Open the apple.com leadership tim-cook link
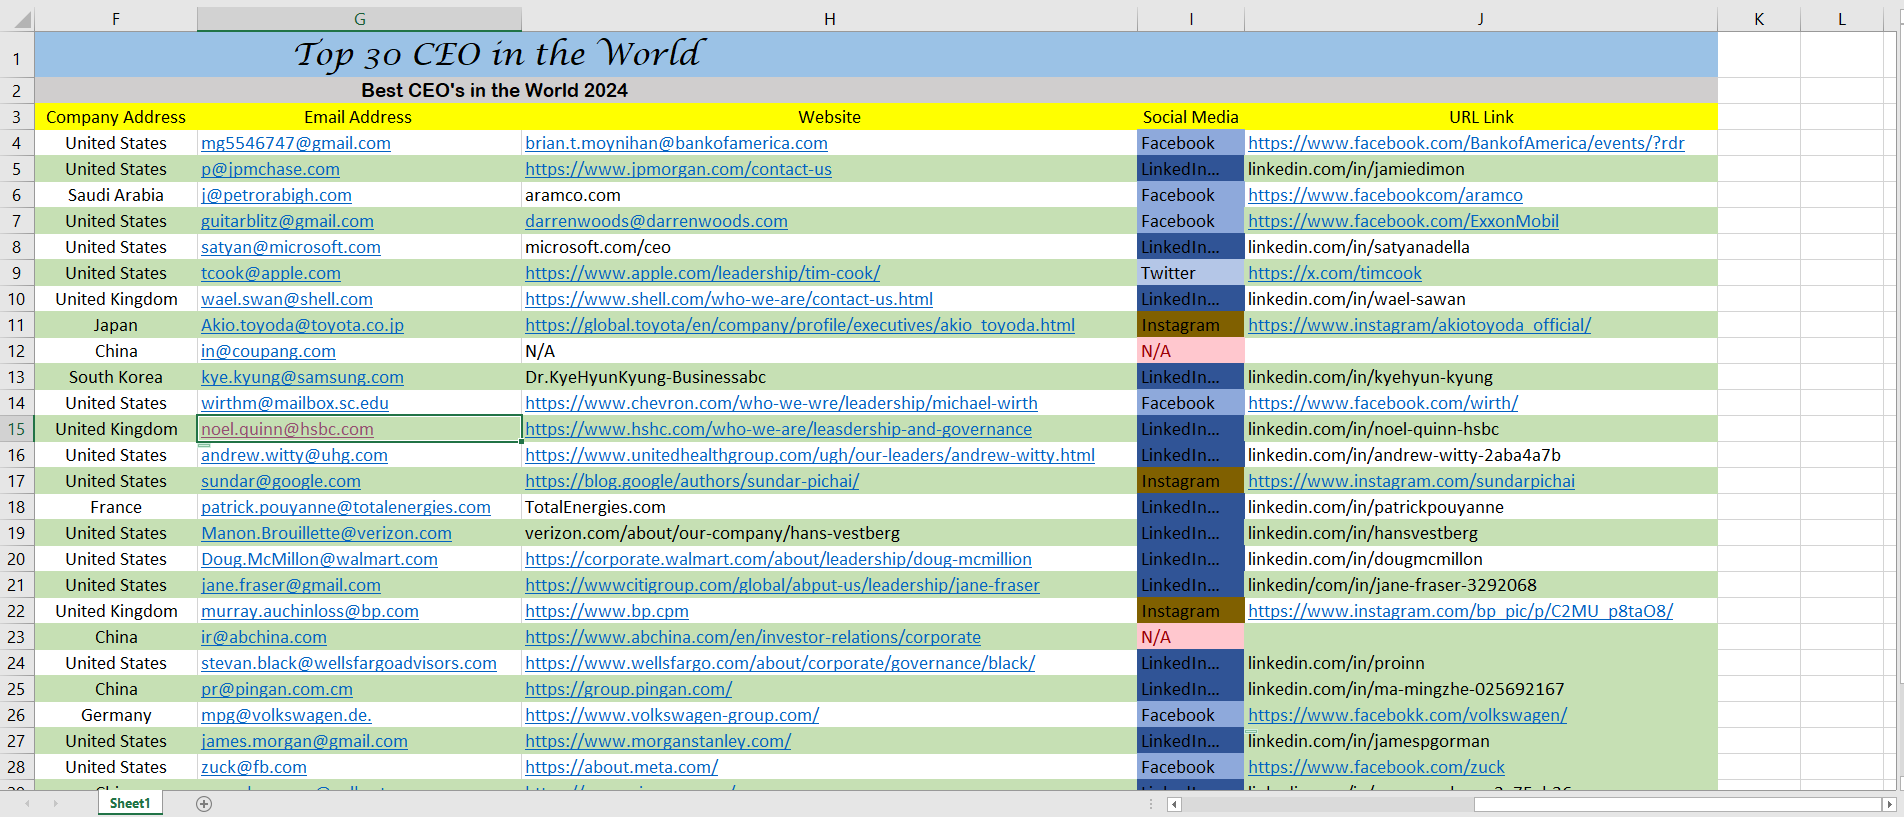 [x=702, y=273]
